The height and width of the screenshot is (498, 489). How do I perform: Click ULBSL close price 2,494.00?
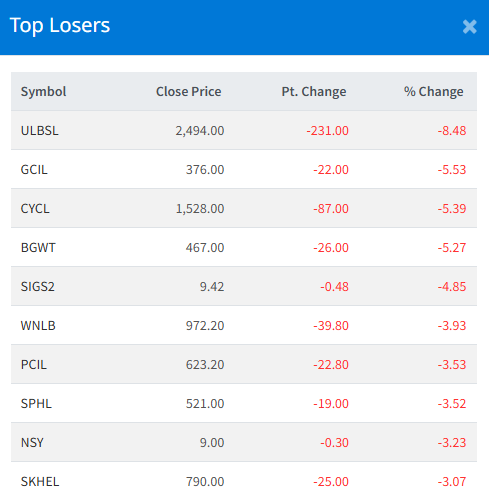click(200, 131)
